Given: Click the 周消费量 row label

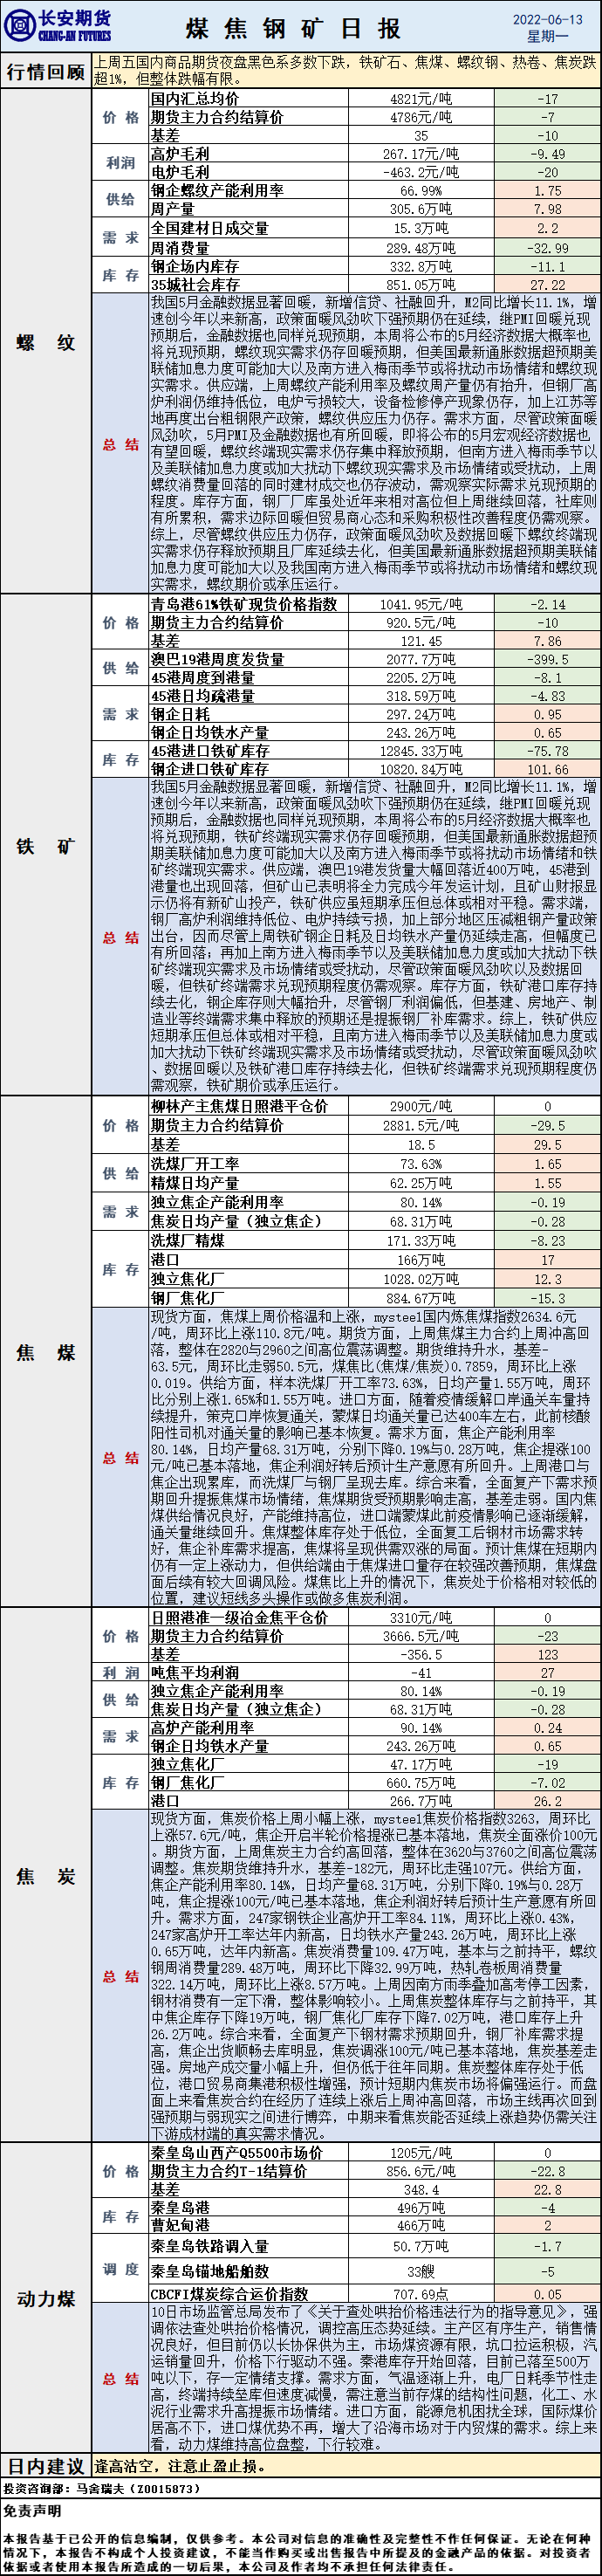Looking at the screenshot, I should tap(181, 247).
